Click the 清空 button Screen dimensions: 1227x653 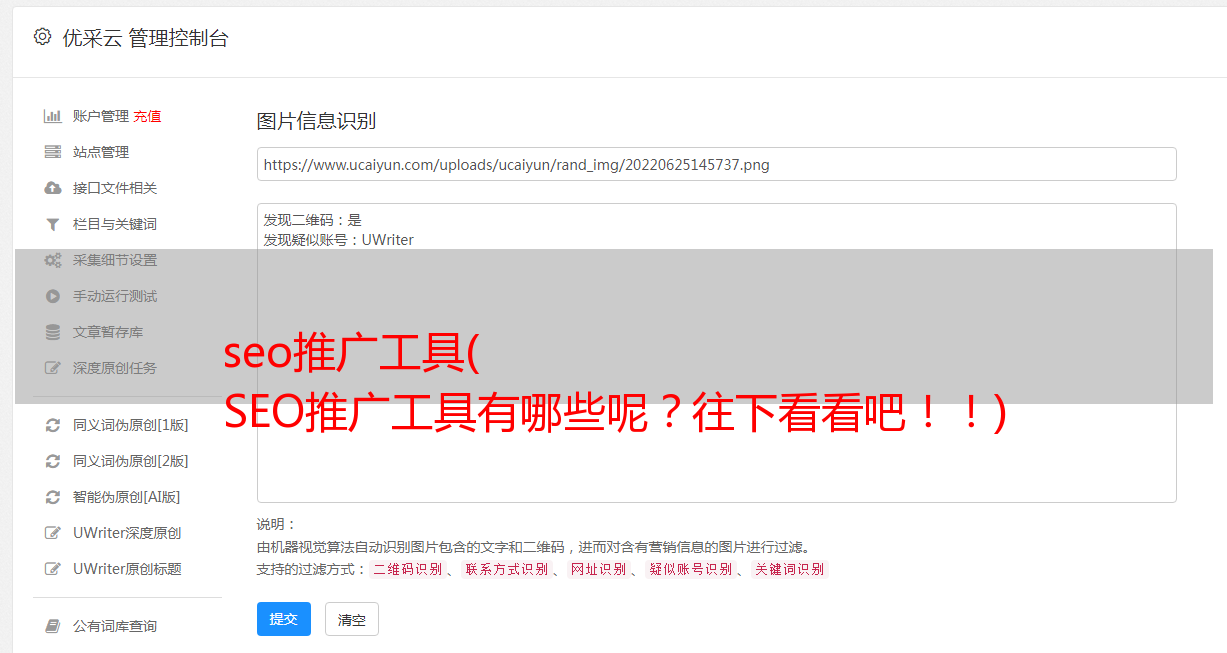tap(352, 619)
